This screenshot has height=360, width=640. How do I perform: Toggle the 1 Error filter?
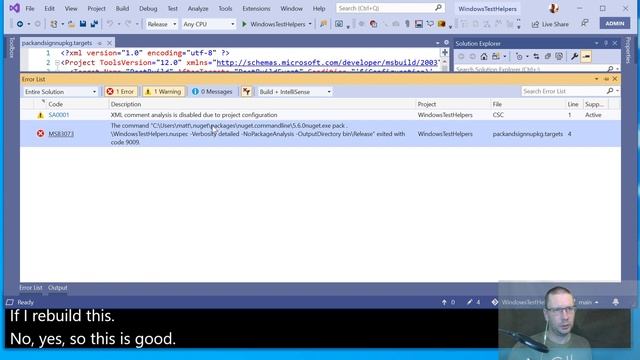(120, 91)
